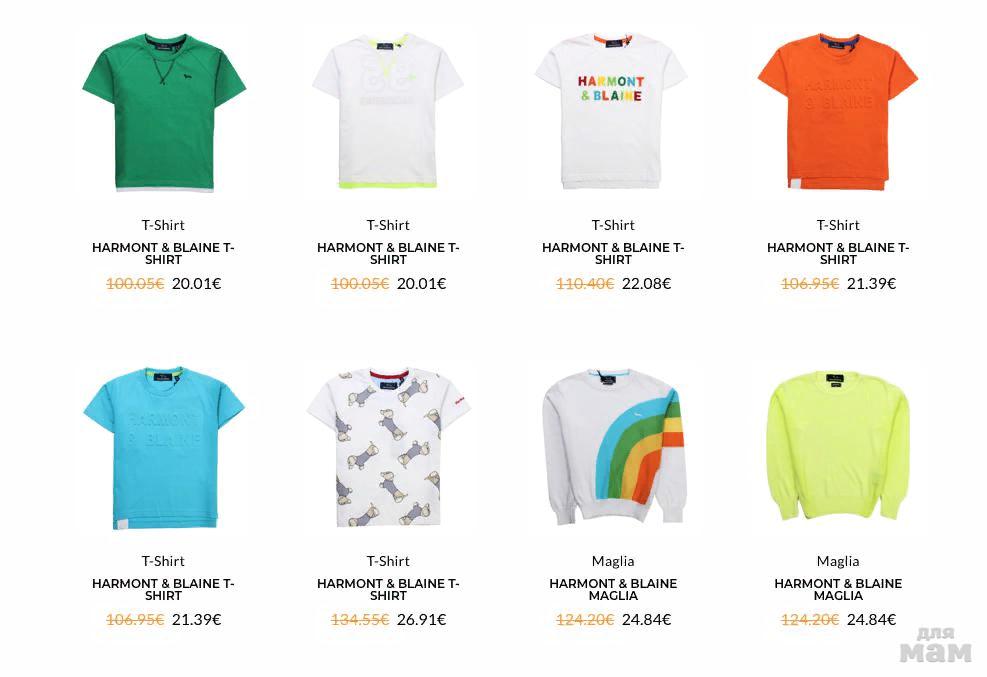The width and height of the screenshot is (987, 677).
Task: View the white T-shirt with multicolor Harmont & Blaine lettering
Action: (x=611, y=111)
